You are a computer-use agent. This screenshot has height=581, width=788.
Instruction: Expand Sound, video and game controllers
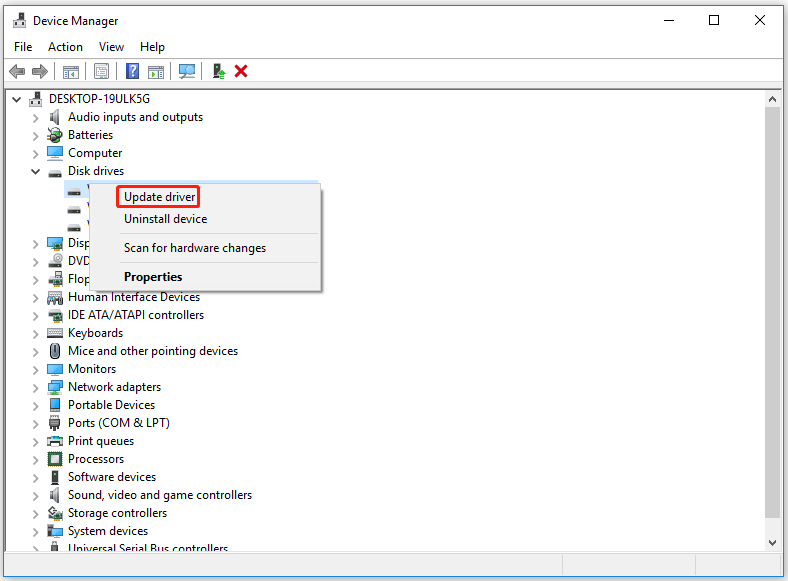click(35, 496)
